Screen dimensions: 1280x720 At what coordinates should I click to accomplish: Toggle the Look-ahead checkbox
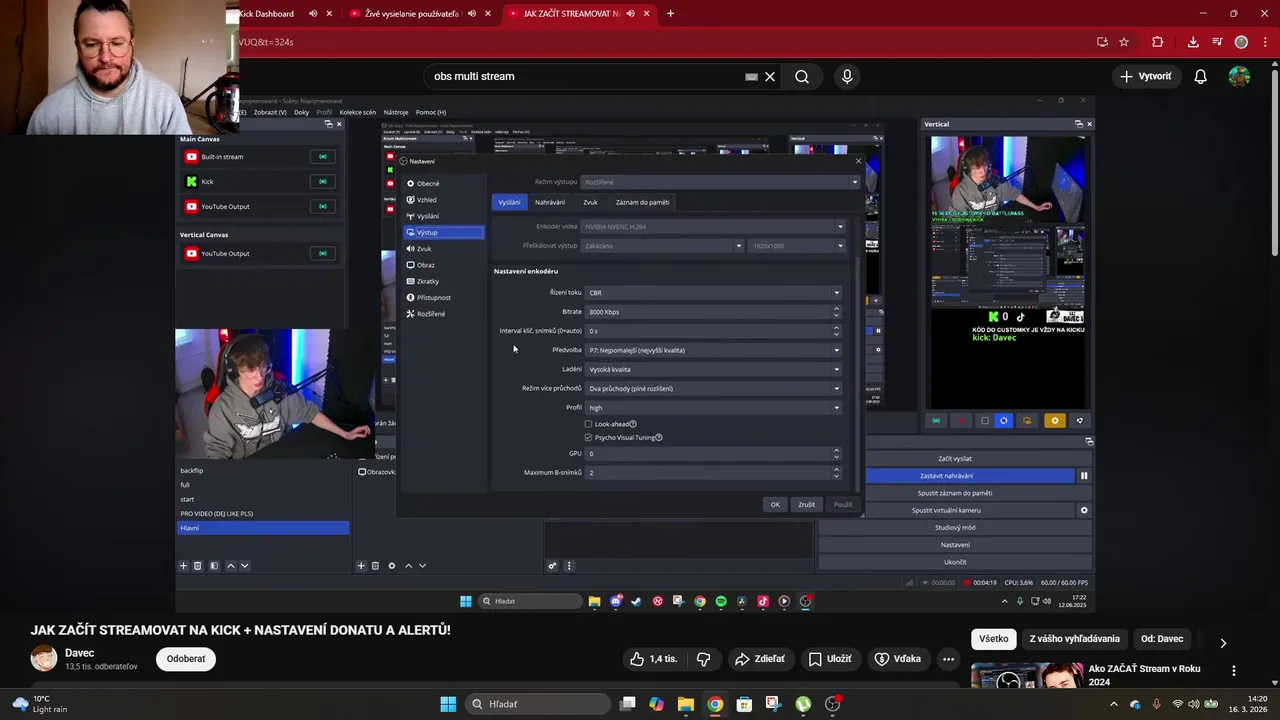[588, 424]
